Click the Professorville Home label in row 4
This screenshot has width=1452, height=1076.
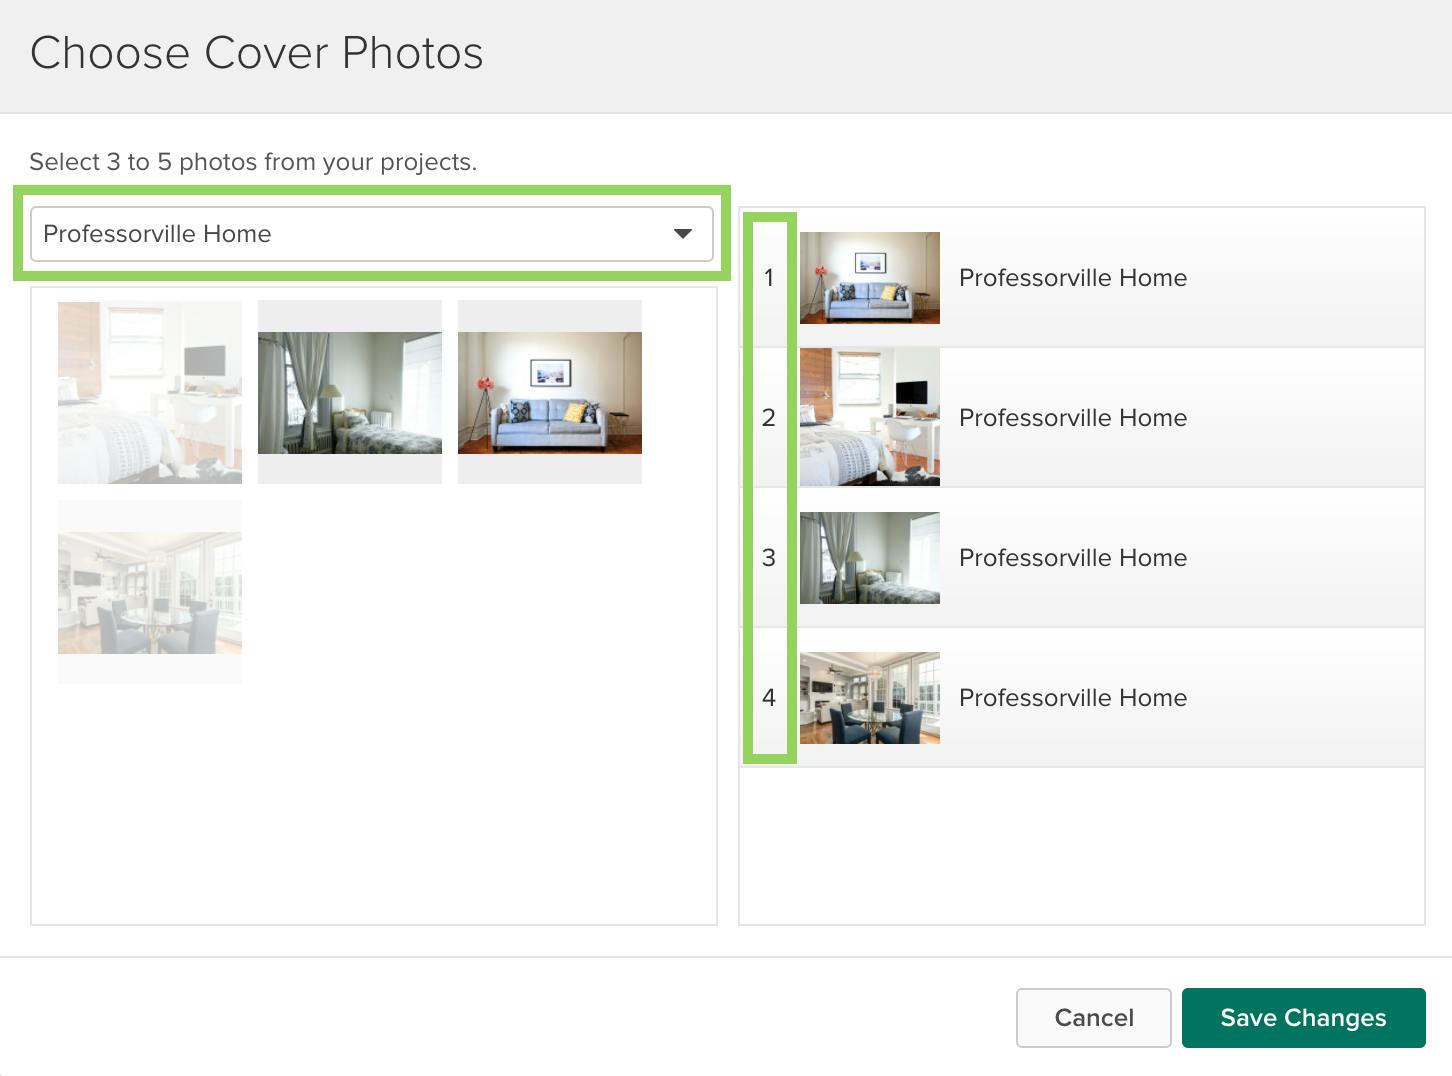tap(1073, 698)
